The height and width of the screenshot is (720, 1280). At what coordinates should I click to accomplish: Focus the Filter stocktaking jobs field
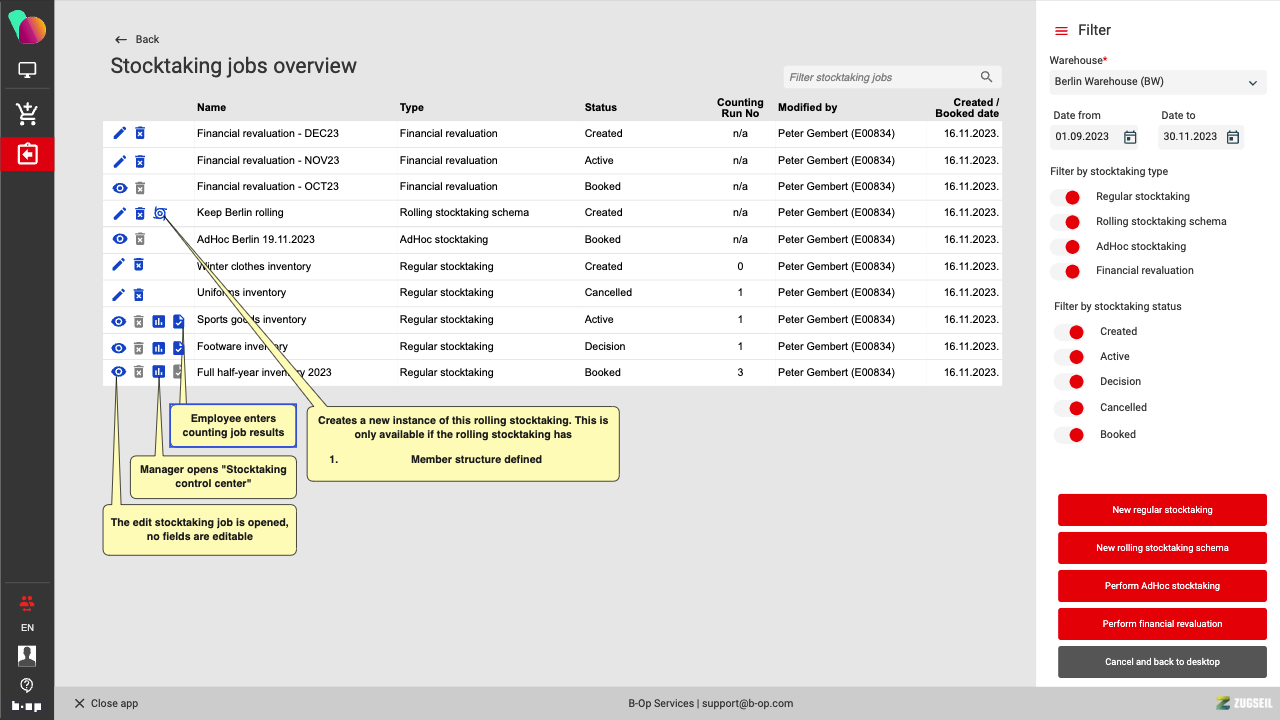(x=880, y=77)
